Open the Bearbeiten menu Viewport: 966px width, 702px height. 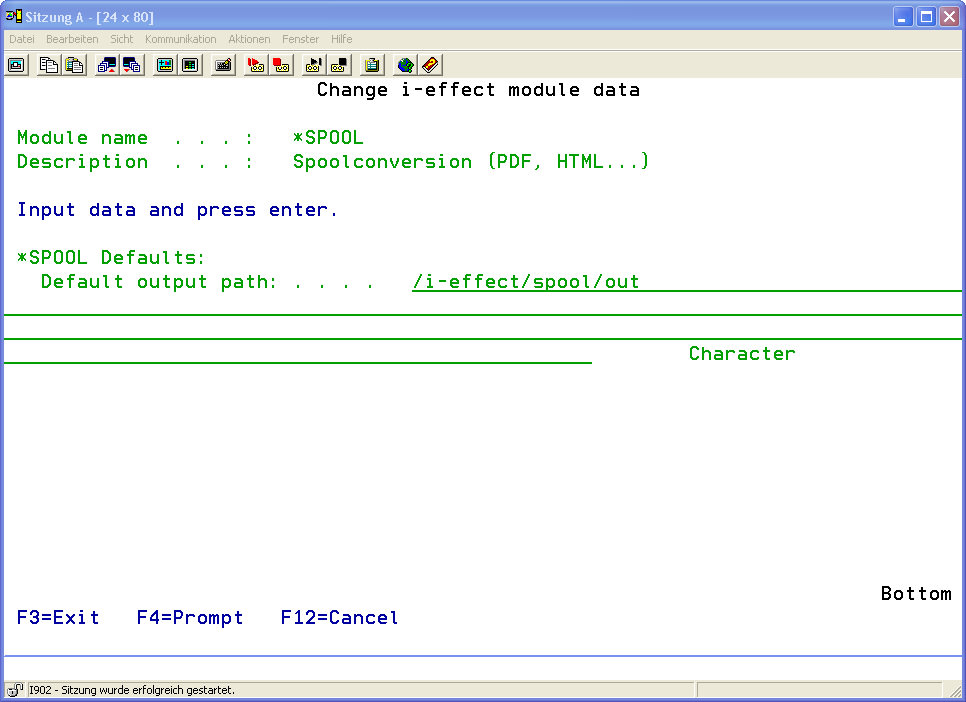pos(72,39)
